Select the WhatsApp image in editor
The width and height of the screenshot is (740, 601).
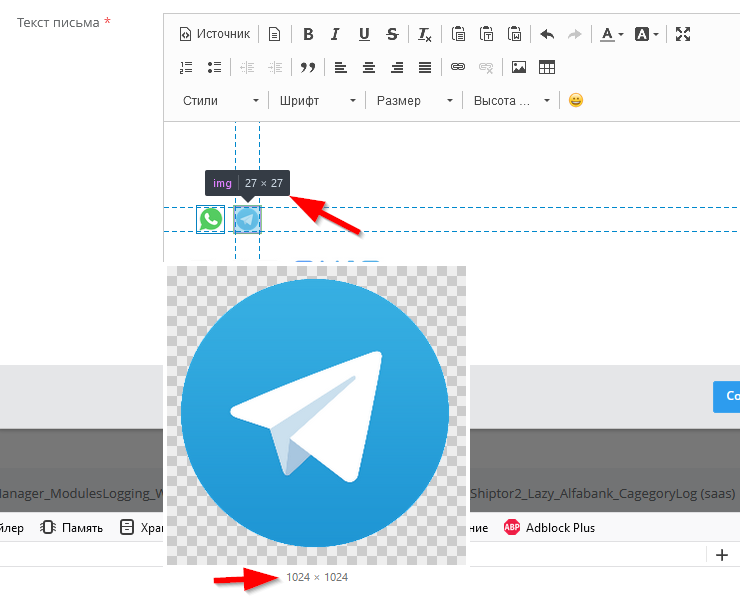click(210, 219)
